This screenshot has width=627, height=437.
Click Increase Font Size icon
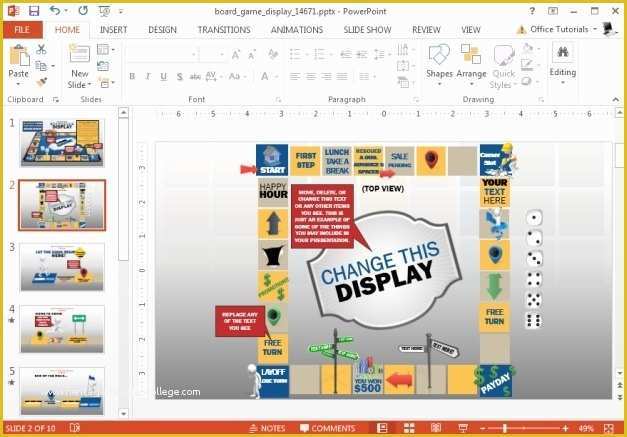click(x=236, y=55)
